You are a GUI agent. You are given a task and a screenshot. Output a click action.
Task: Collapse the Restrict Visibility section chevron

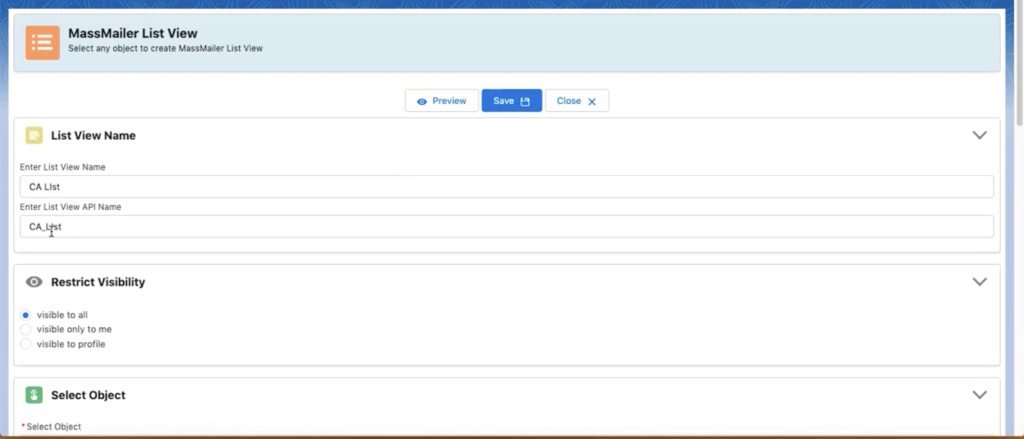[x=979, y=282]
